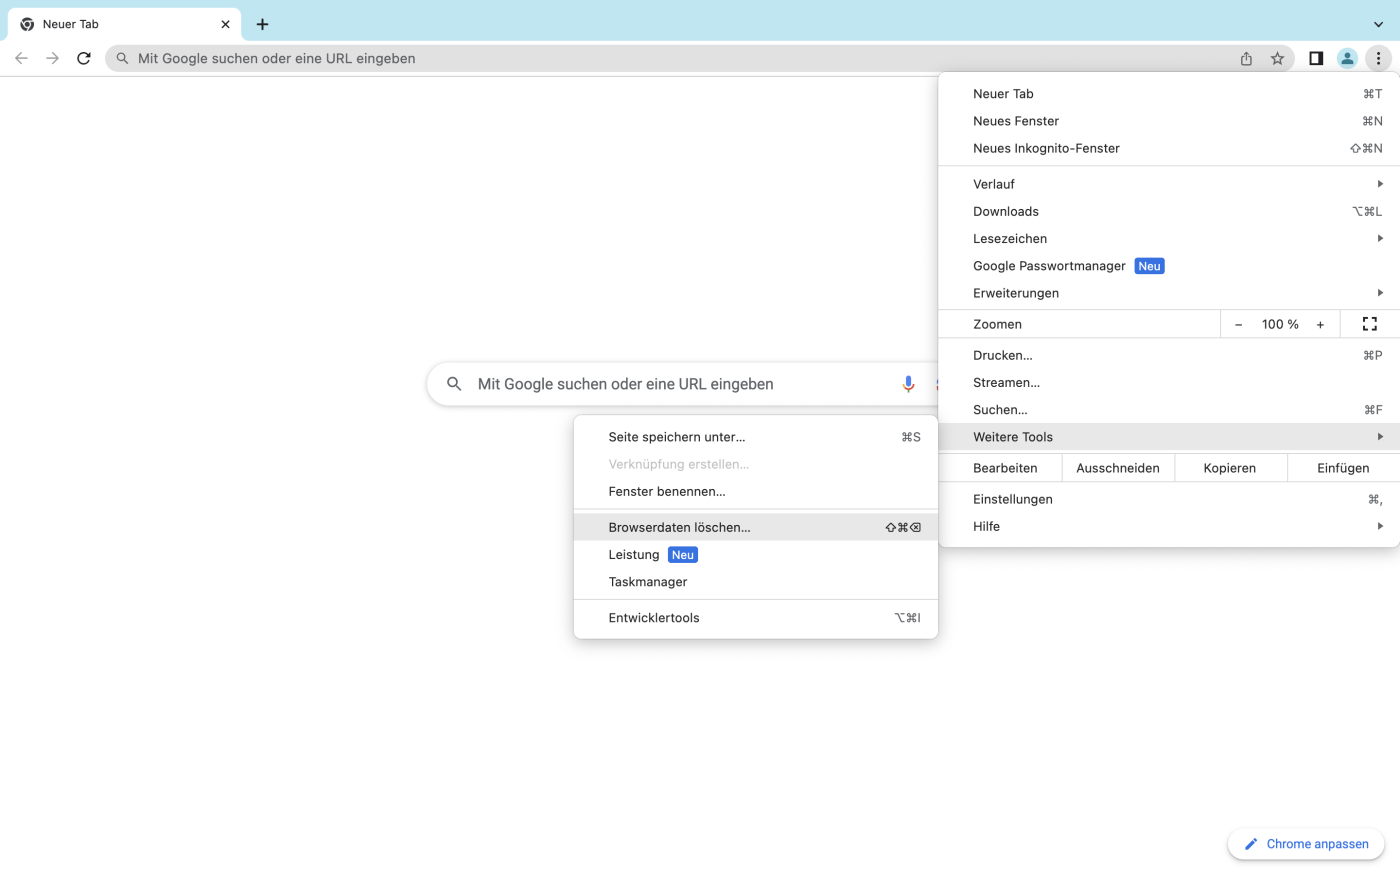
Task: Click the share icon in the address bar
Action: click(x=1246, y=58)
